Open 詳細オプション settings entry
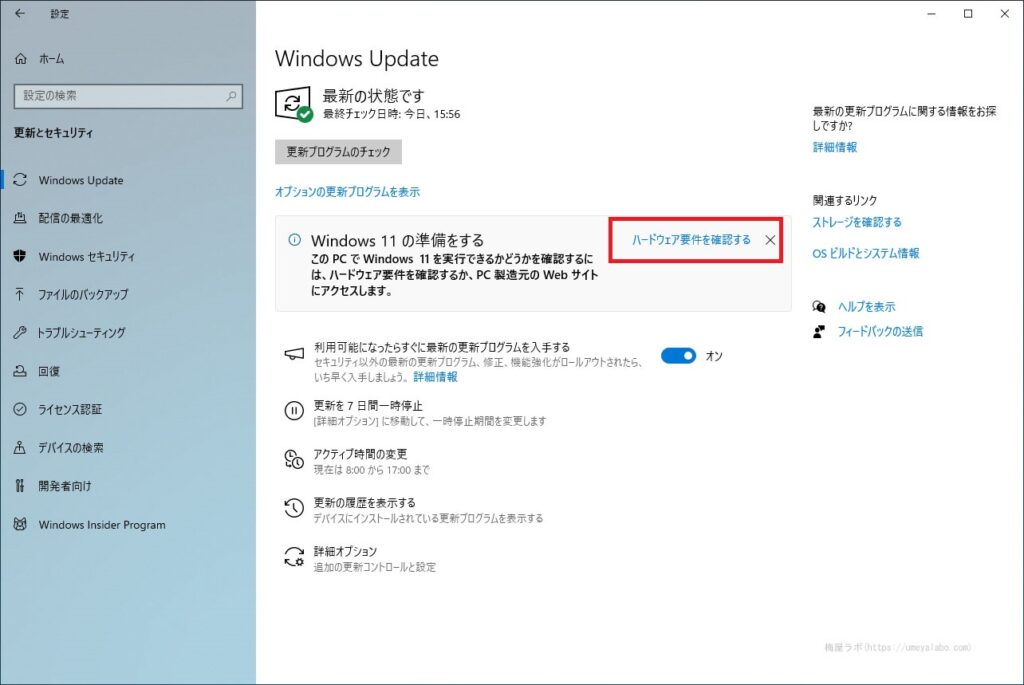This screenshot has width=1024, height=685. click(345, 551)
